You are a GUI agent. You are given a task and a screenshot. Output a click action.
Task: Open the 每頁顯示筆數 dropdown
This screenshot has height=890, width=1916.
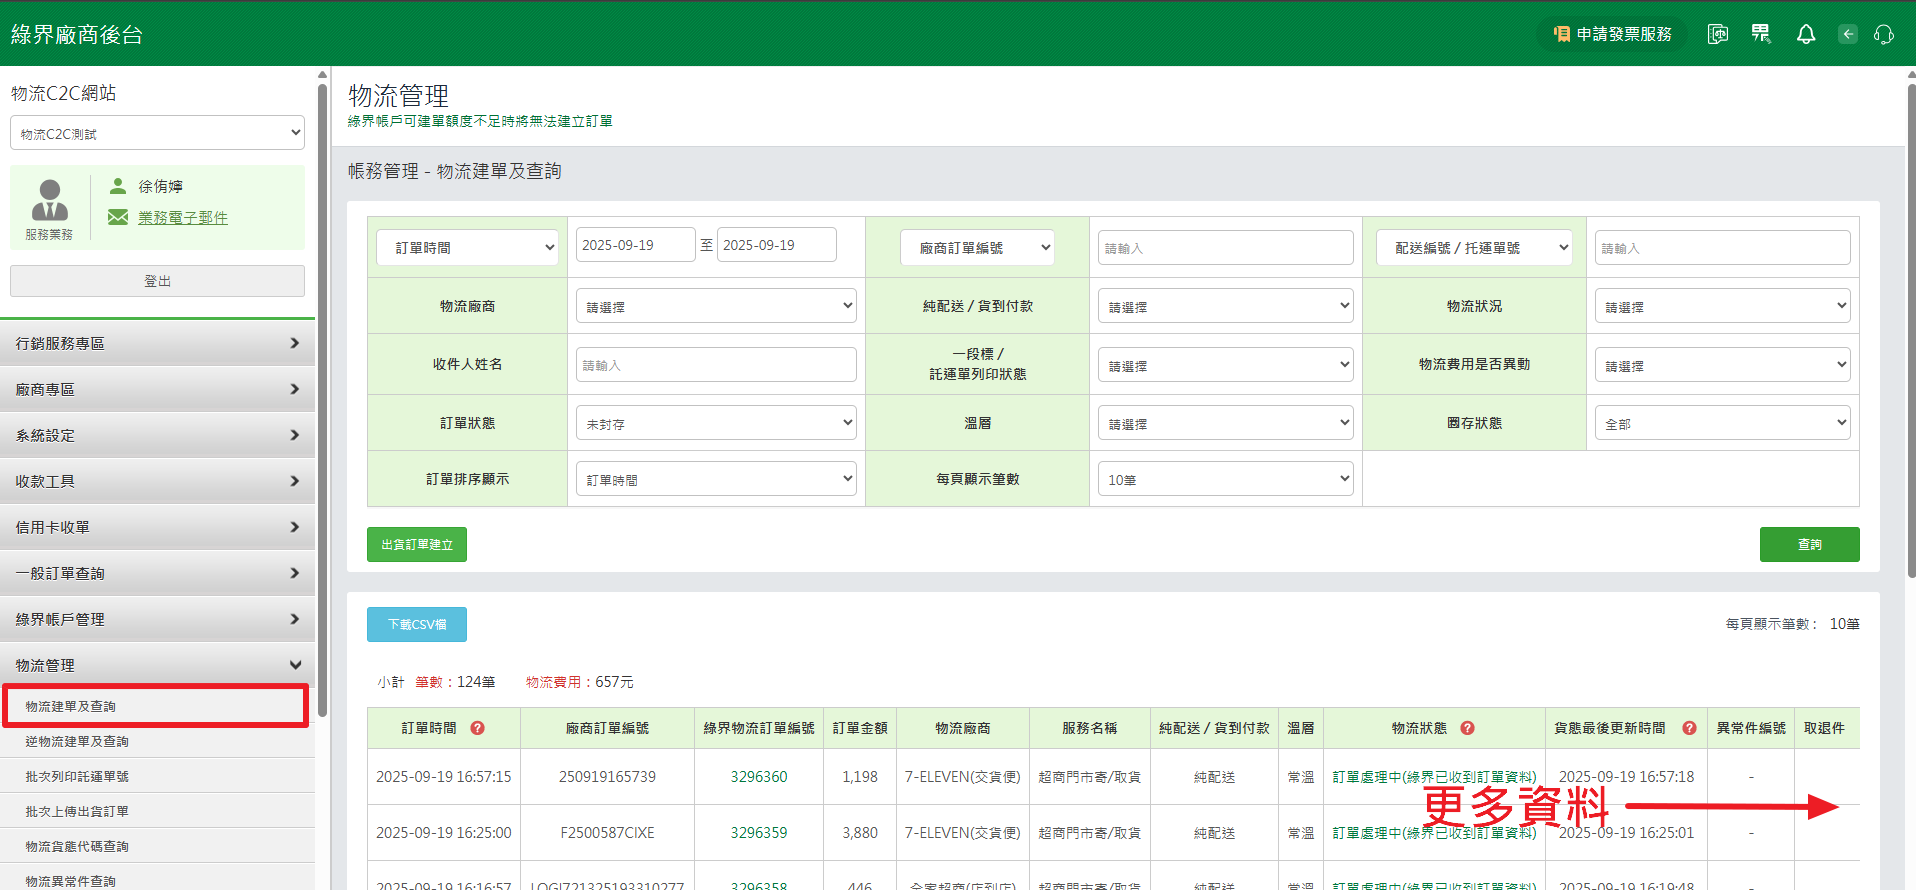(1225, 479)
